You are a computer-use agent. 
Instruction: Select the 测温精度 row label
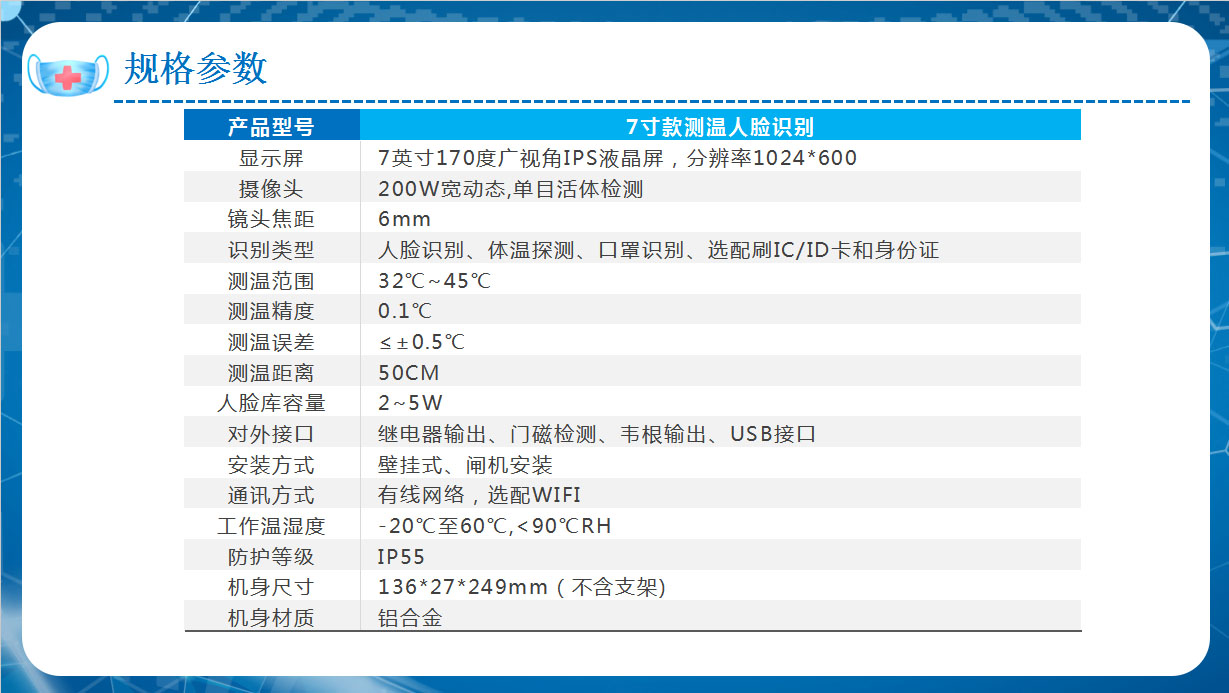[271, 311]
